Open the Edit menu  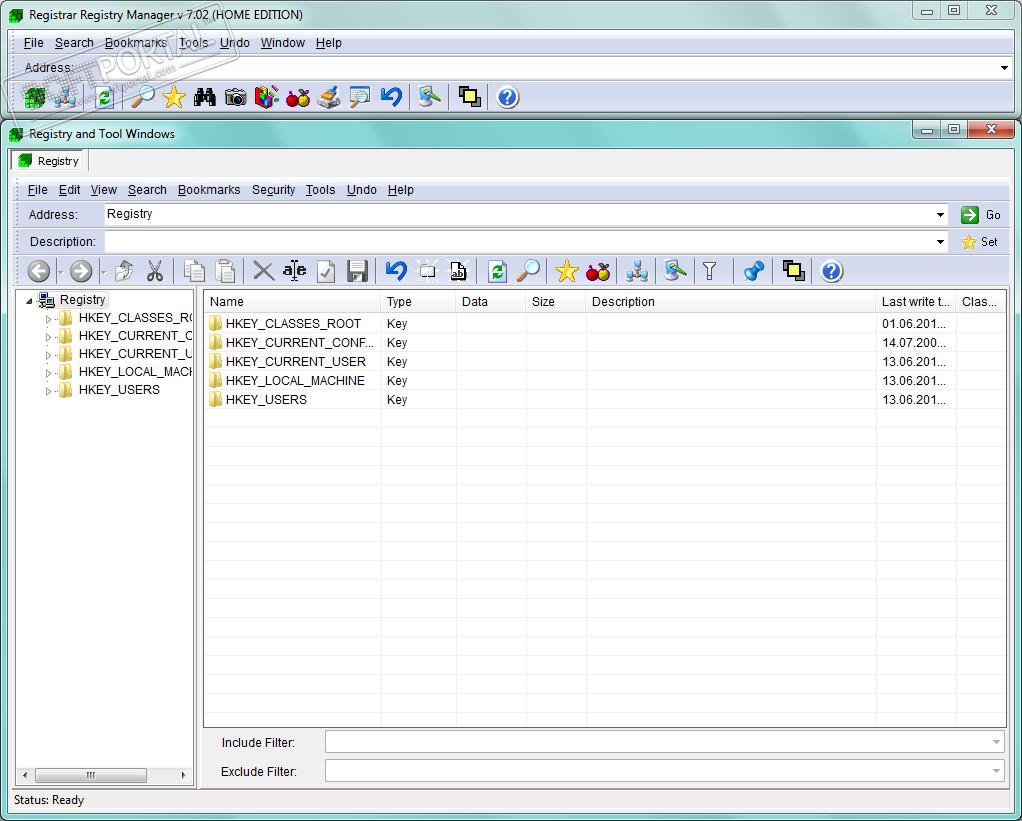click(x=69, y=190)
